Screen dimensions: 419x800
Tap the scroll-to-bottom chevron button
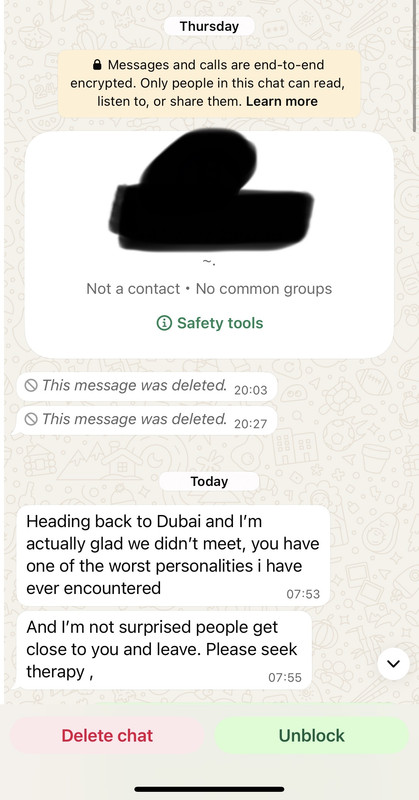pos(393,664)
